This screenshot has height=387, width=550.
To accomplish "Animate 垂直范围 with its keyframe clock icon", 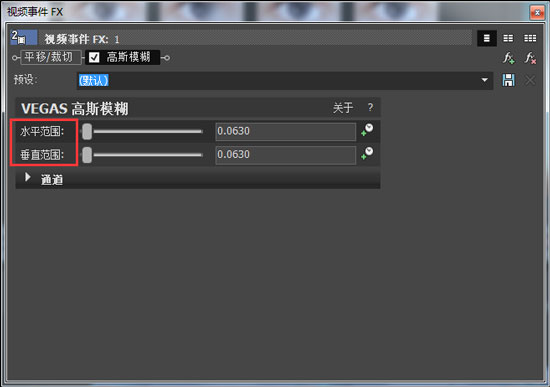I will (x=367, y=154).
